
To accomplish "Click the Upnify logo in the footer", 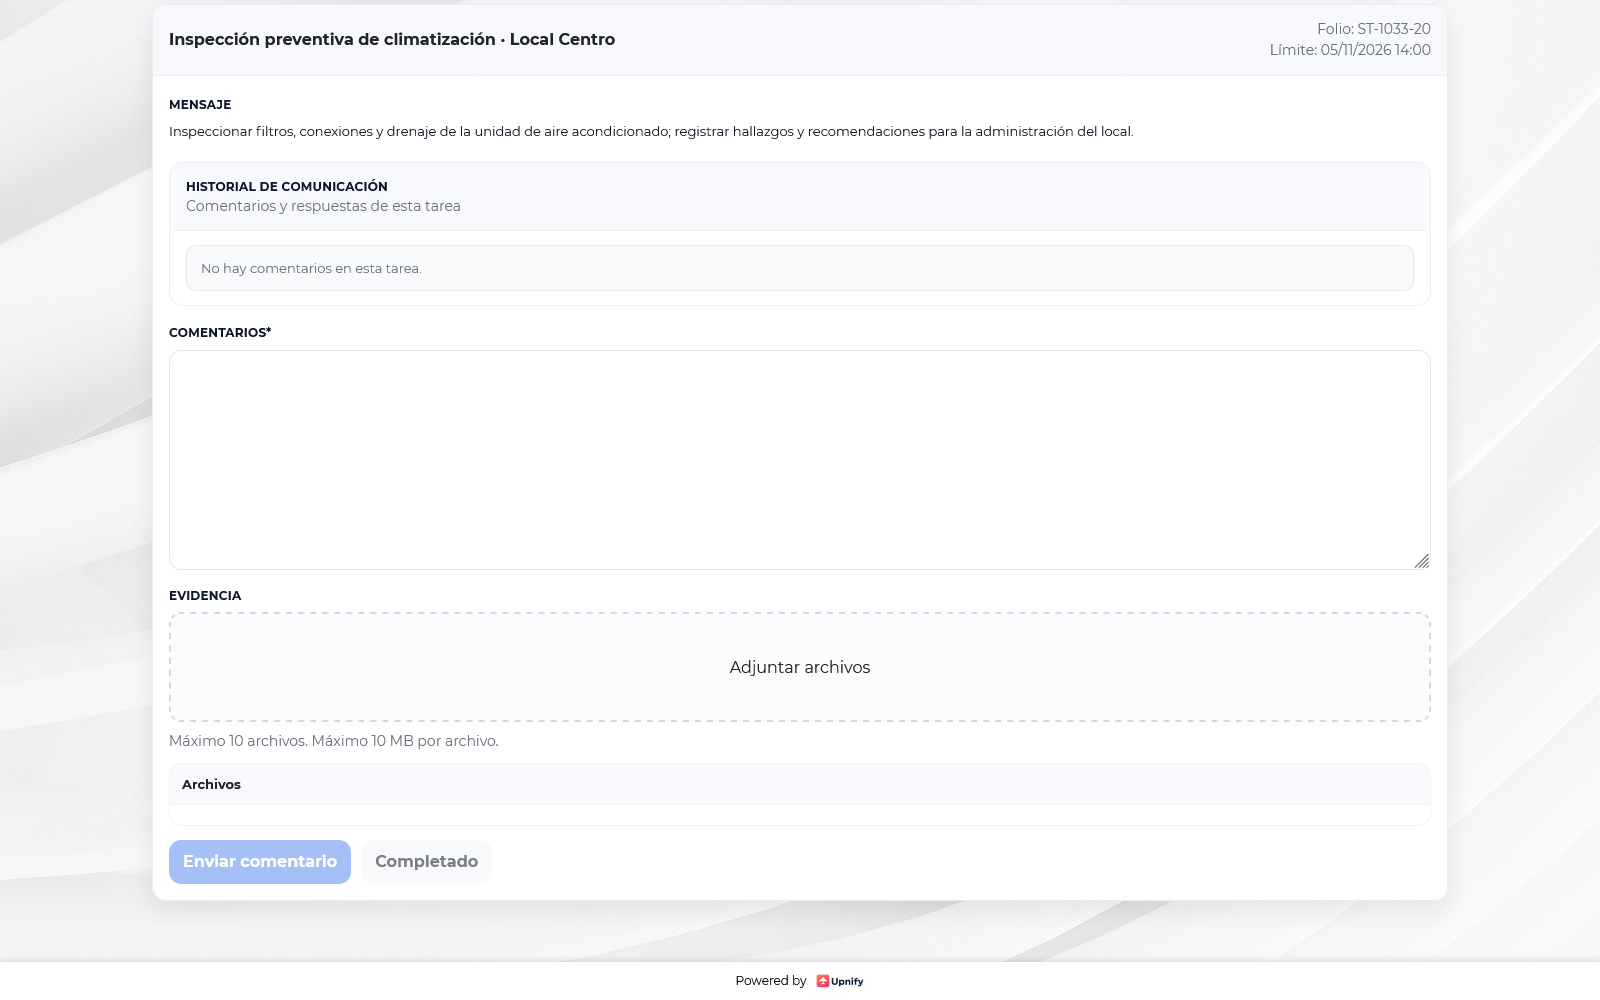I will [840, 981].
